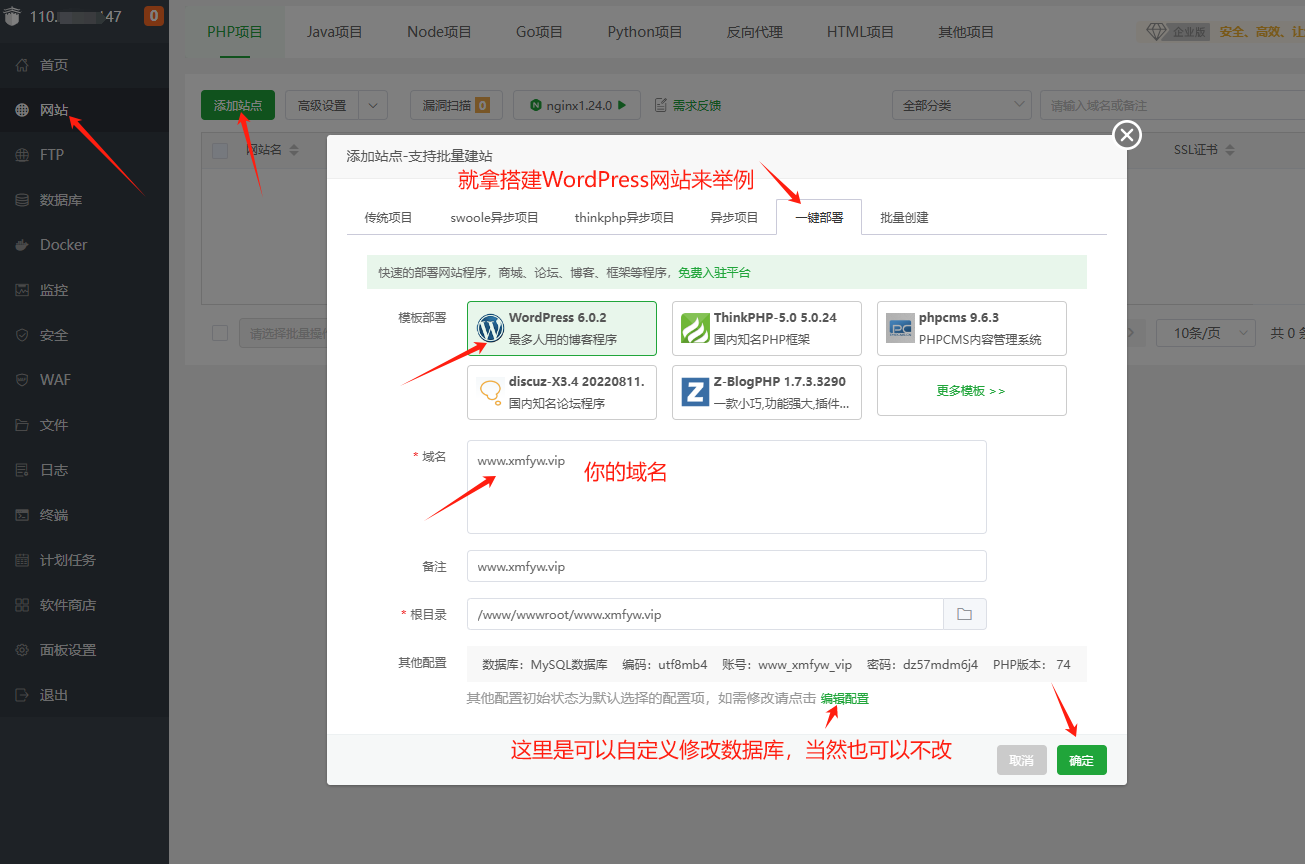1305x864 pixels.
Task: Open the 日志 log icon
Action: (22, 470)
